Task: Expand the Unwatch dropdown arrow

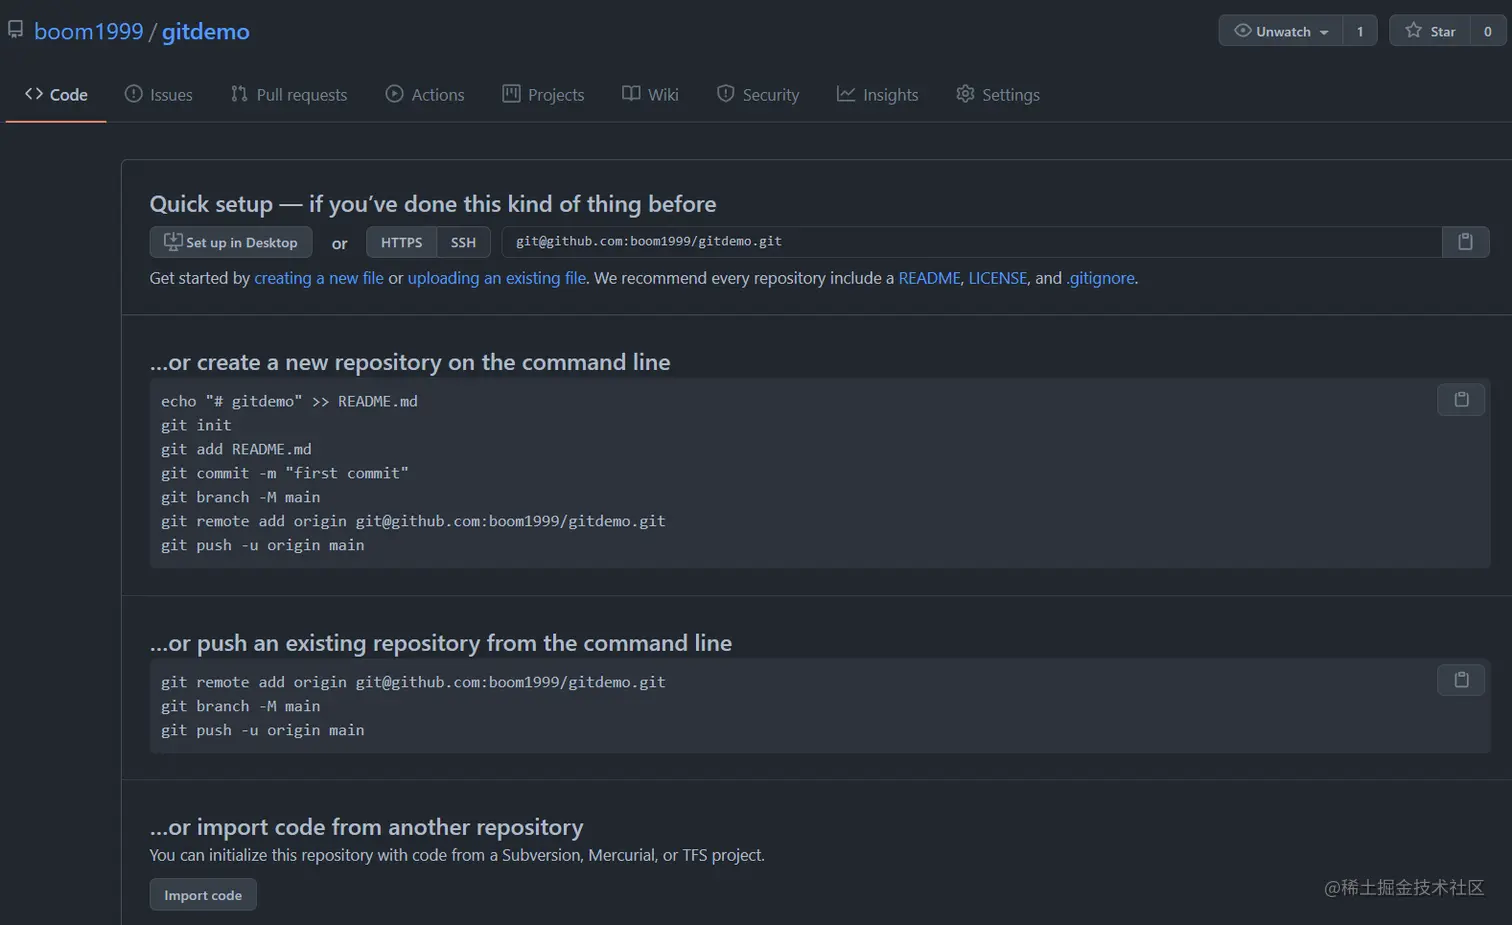Action: pyautogui.click(x=1324, y=32)
